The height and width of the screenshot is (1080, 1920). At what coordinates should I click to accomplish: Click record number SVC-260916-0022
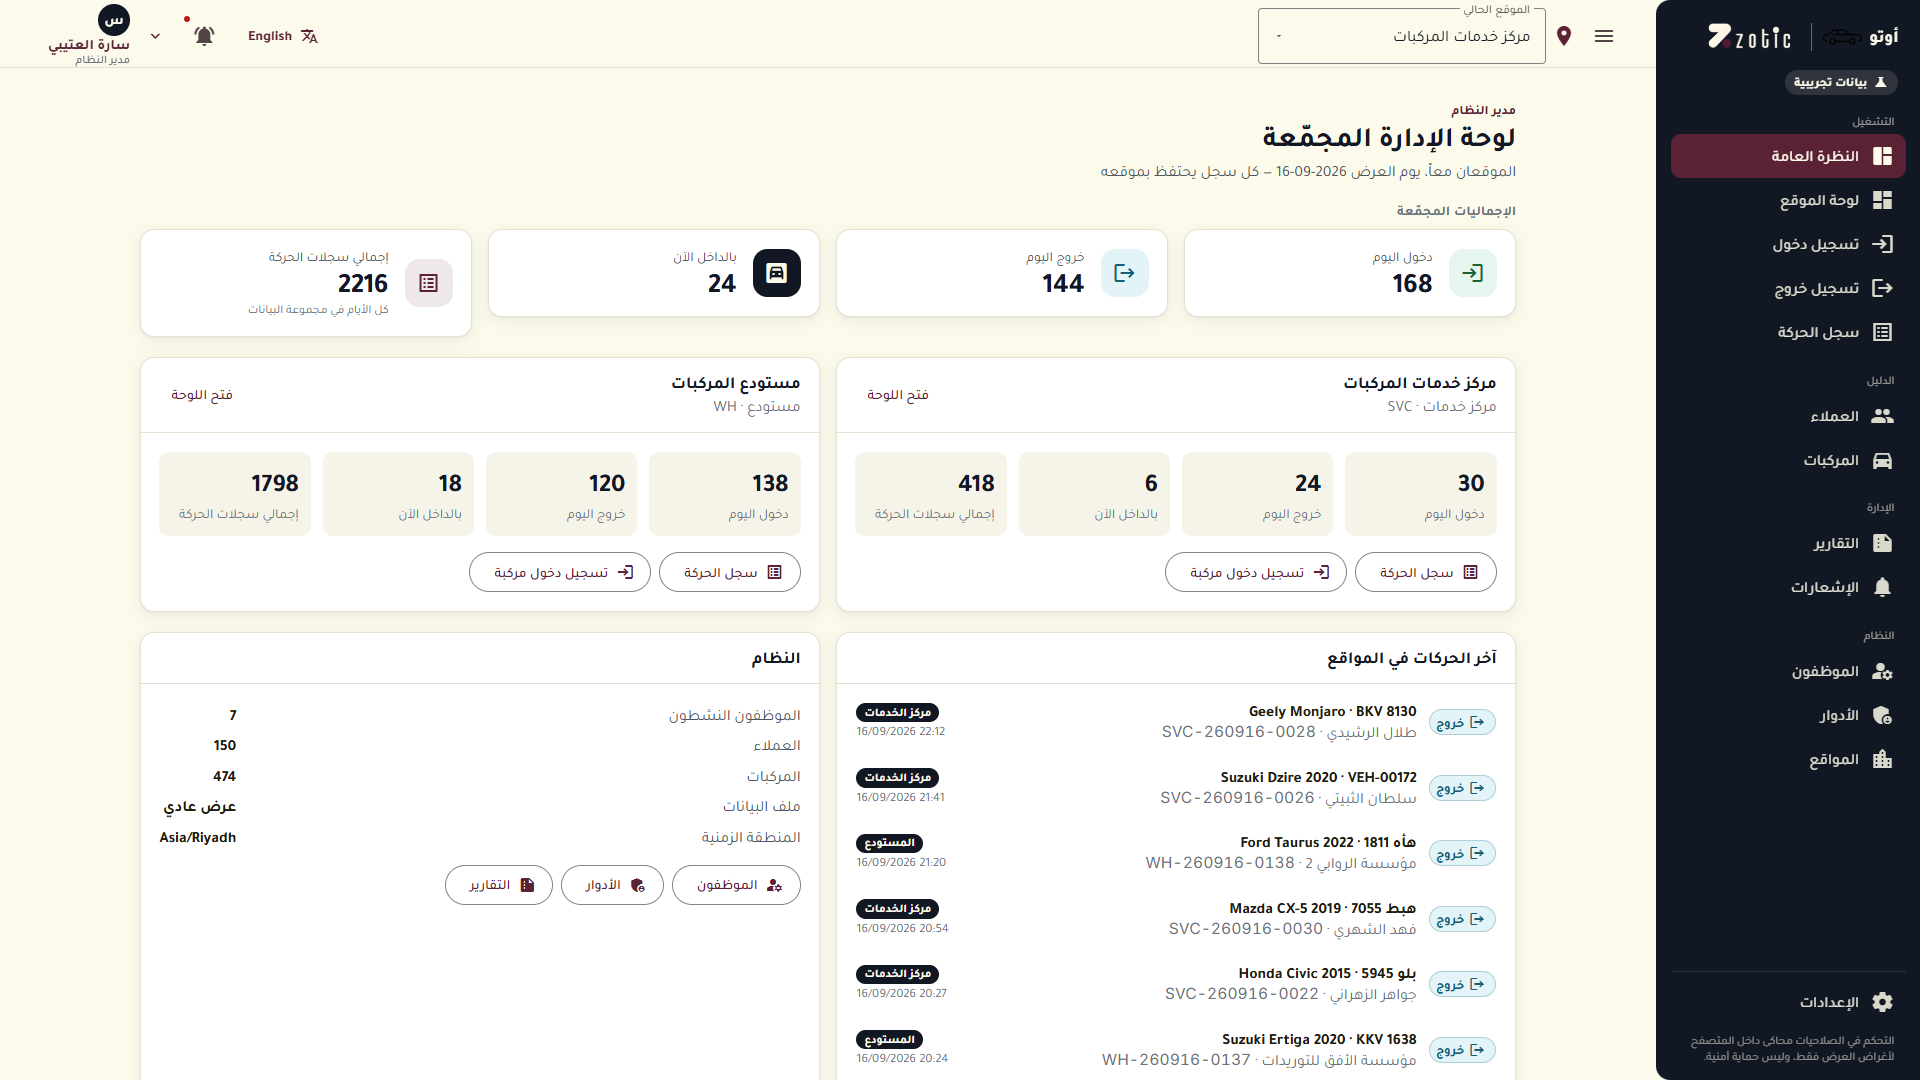[x=1242, y=994]
